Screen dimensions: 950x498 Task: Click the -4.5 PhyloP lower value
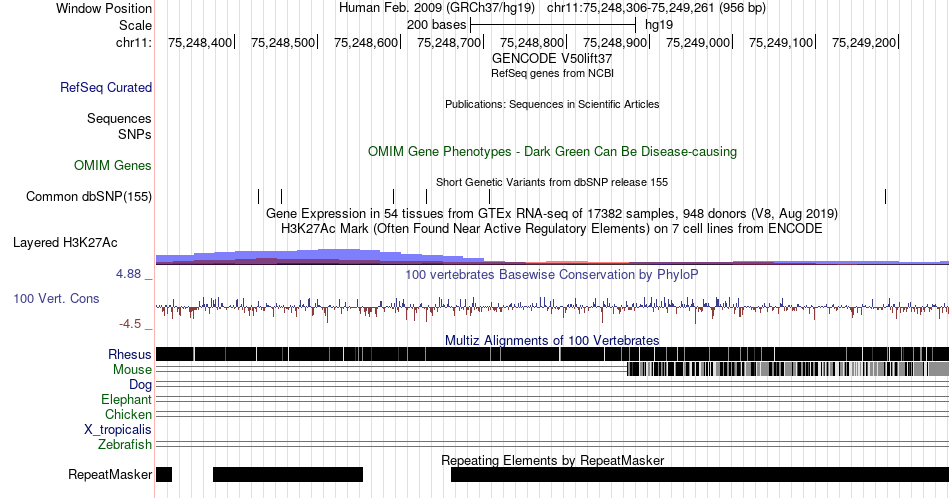coord(130,324)
